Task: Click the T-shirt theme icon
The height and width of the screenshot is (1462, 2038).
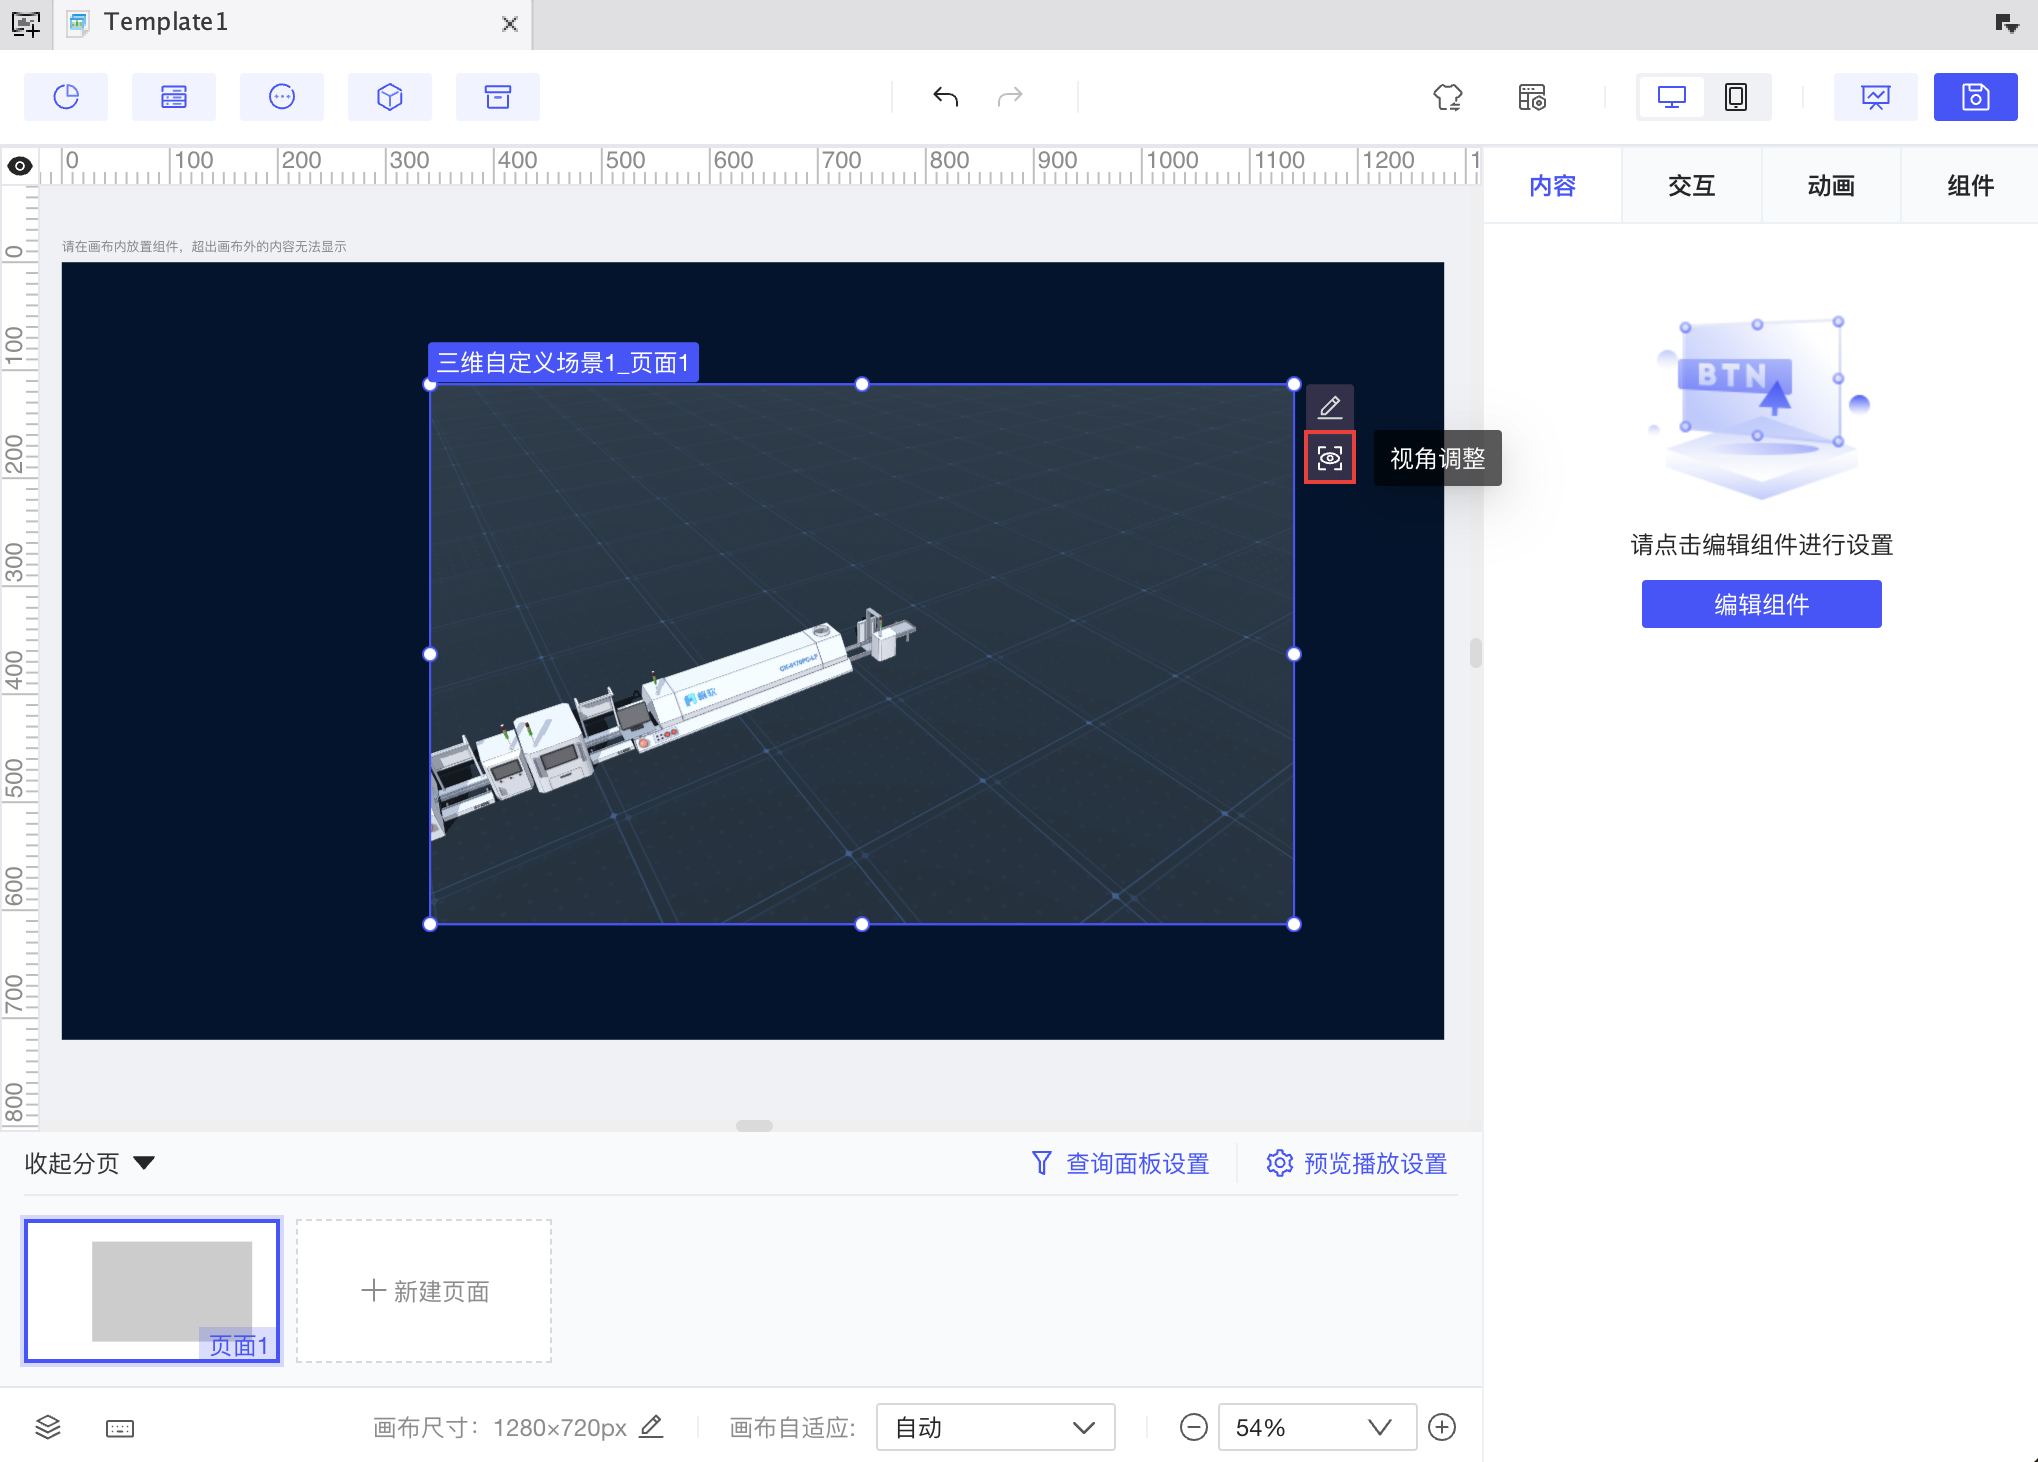Action: coord(1447,97)
